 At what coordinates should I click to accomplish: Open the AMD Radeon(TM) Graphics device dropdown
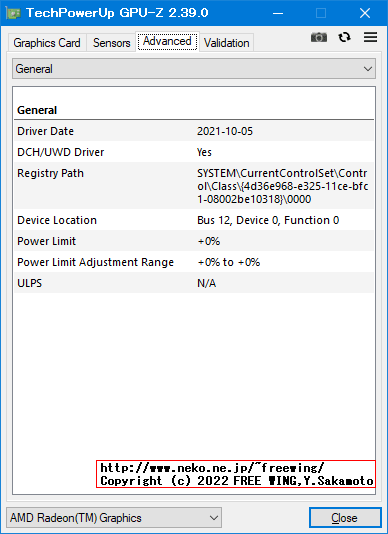(x=114, y=518)
